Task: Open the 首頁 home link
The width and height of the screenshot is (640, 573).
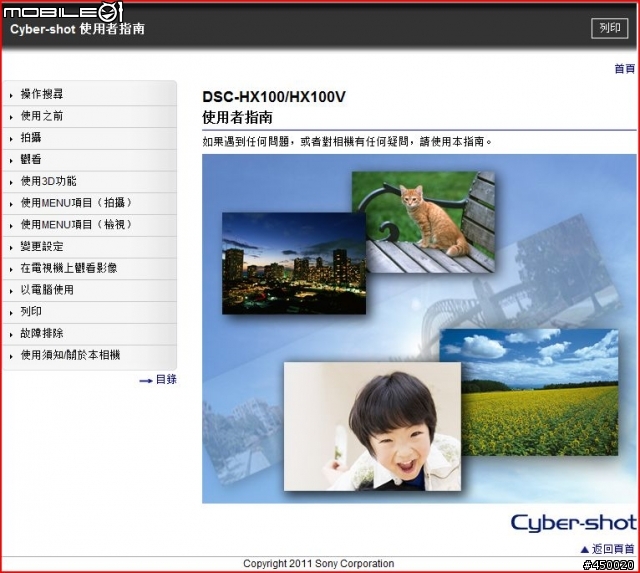Action: pyautogui.click(x=624, y=69)
